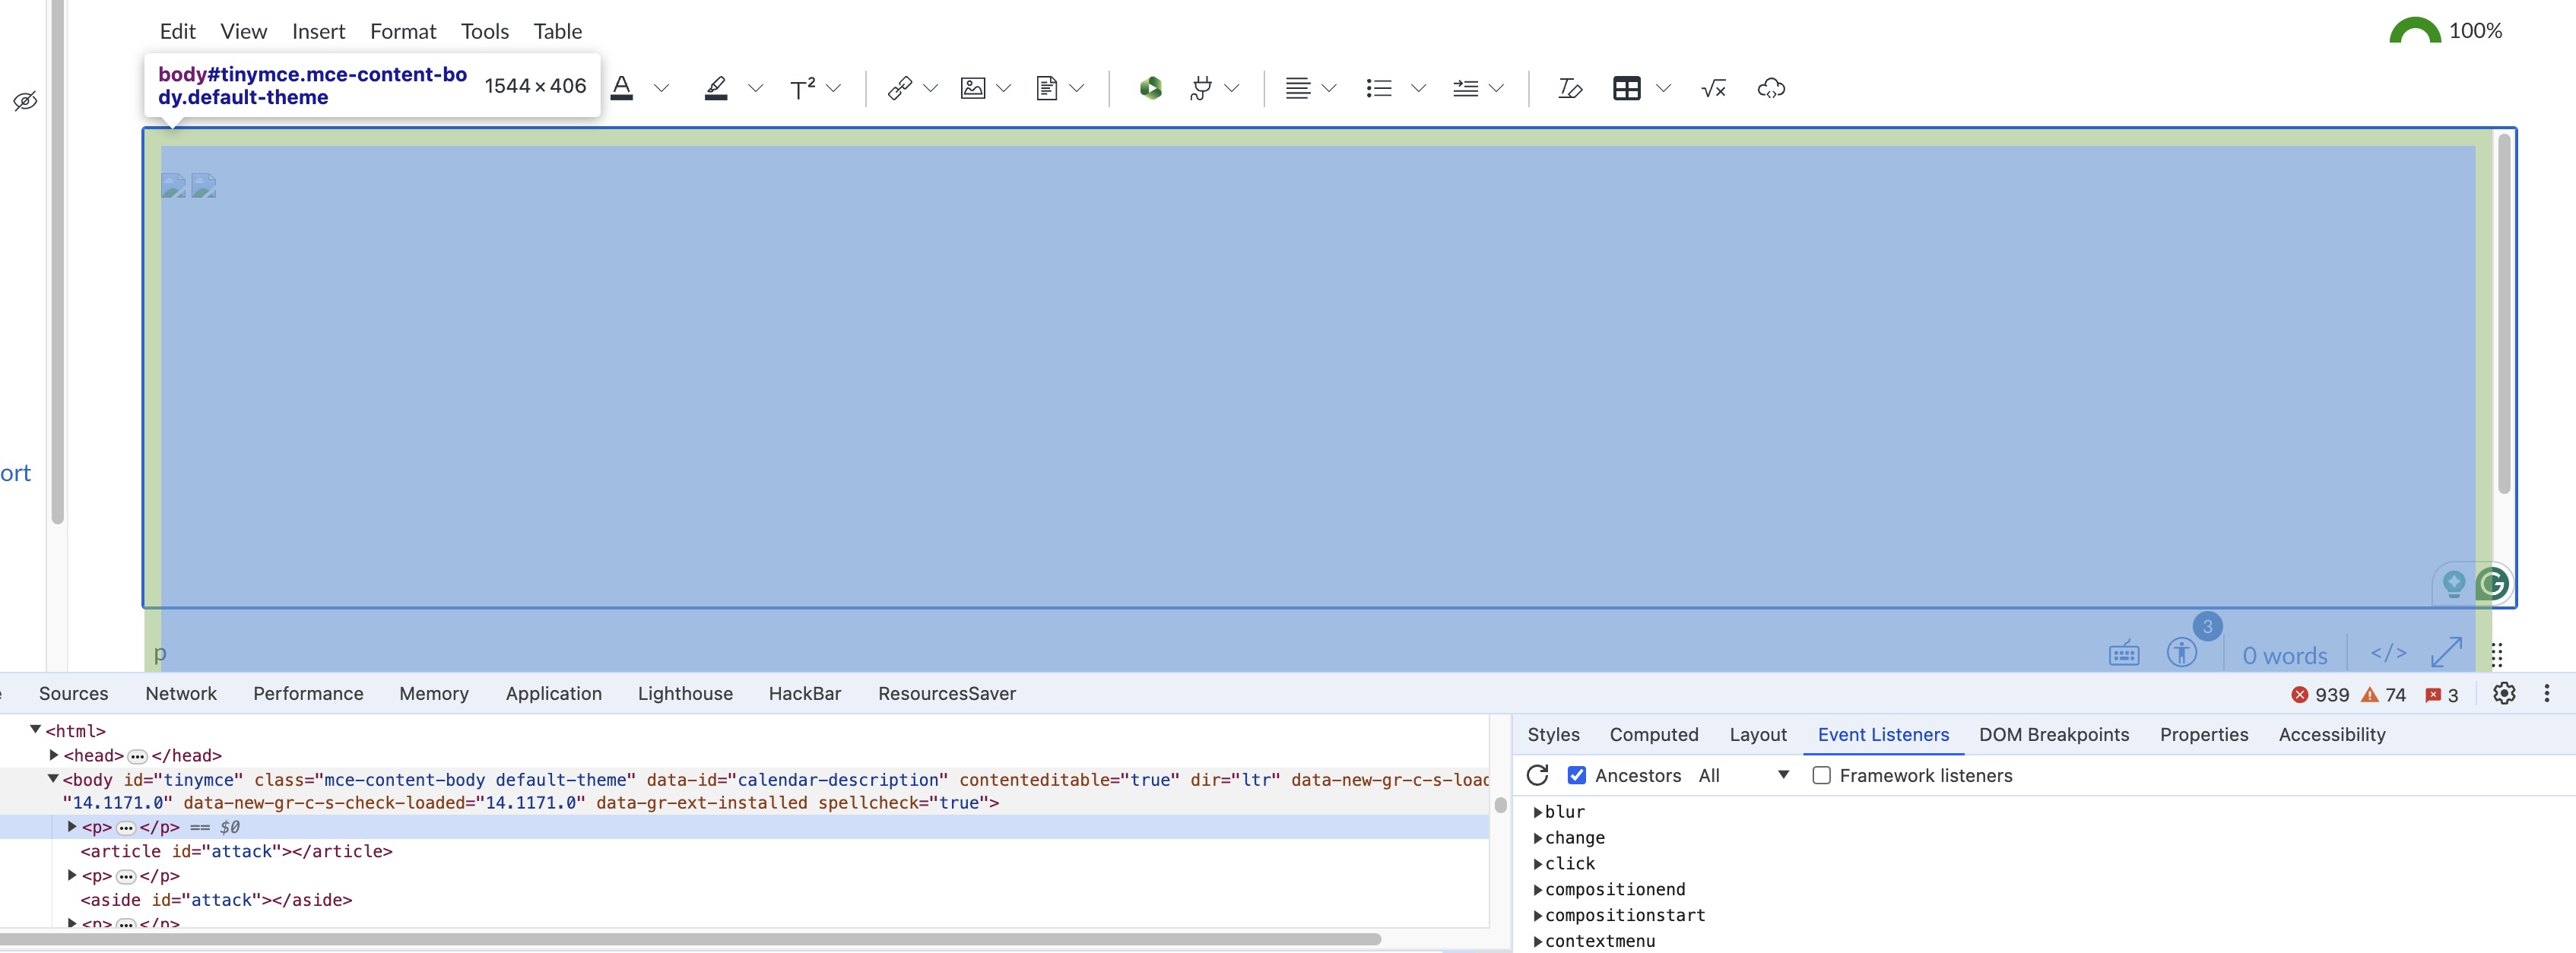Open alignment dropdown arrow

(1329, 88)
